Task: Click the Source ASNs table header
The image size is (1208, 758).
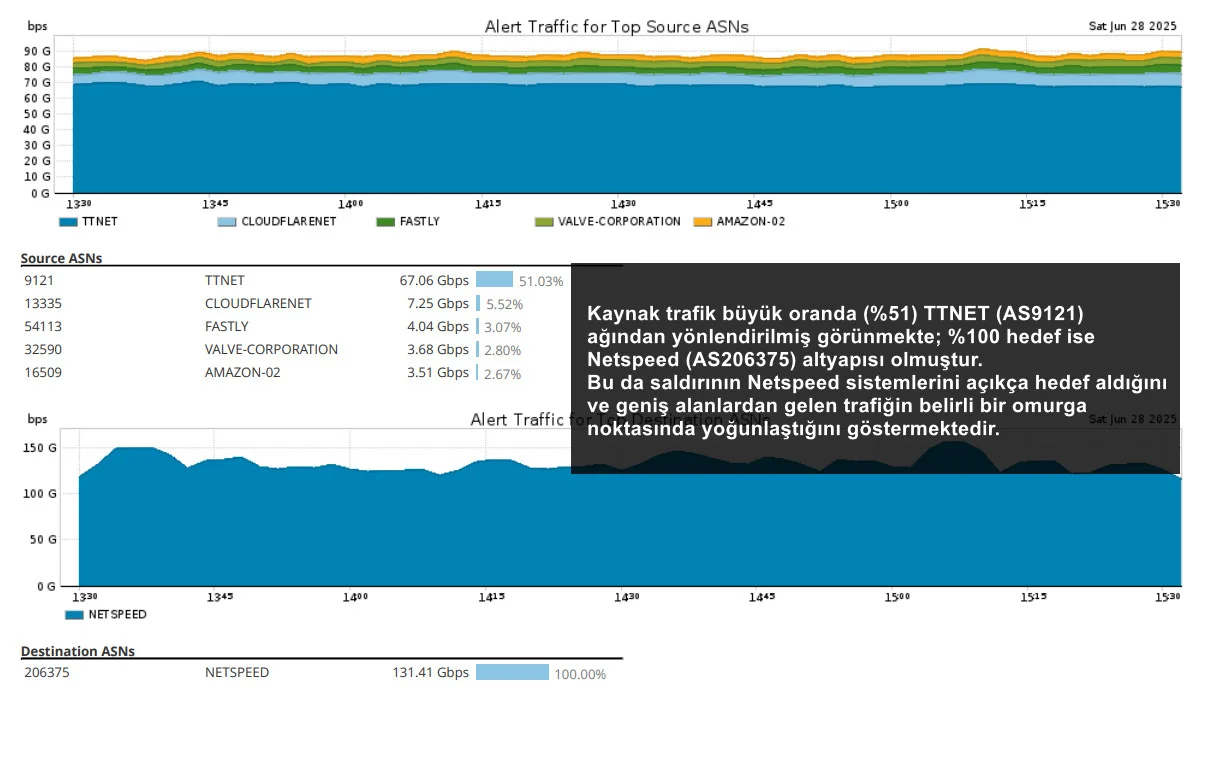Action: pos(61,258)
